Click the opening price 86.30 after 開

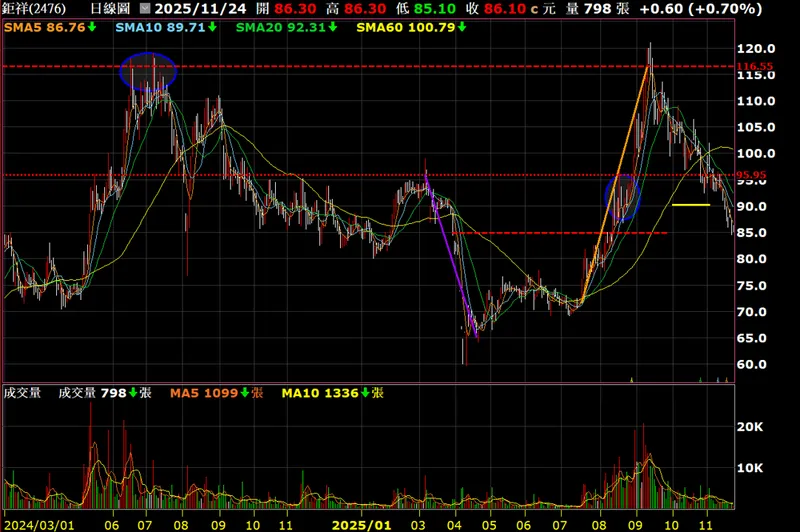(295, 9)
